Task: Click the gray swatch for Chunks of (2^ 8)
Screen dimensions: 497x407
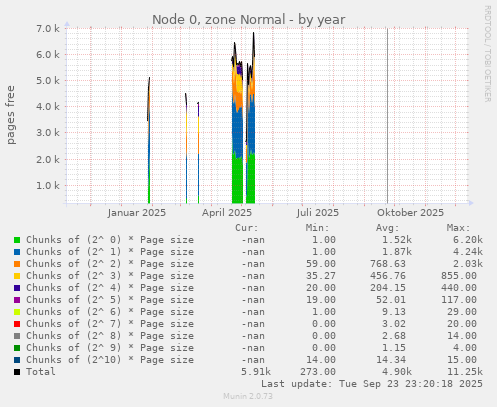Action: click(x=17, y=336)
